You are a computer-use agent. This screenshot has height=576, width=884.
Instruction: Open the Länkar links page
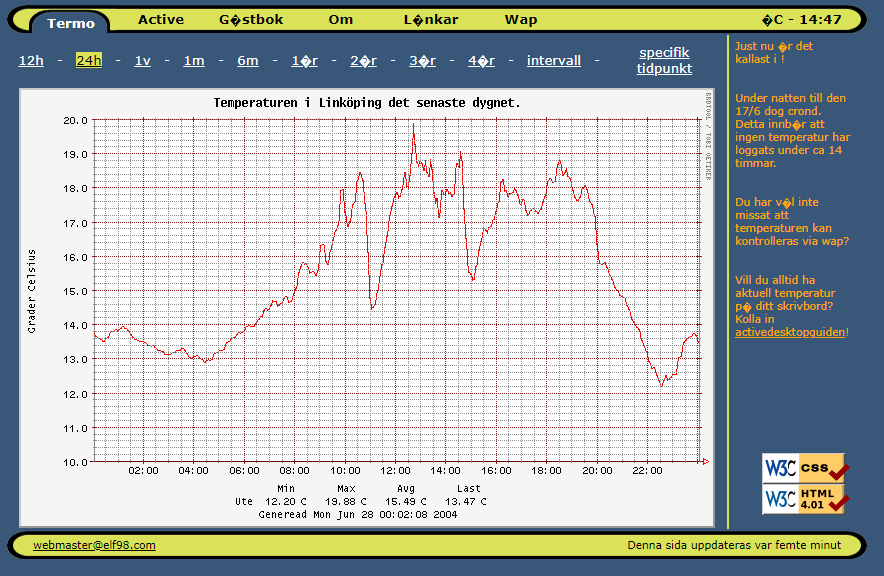431,20
